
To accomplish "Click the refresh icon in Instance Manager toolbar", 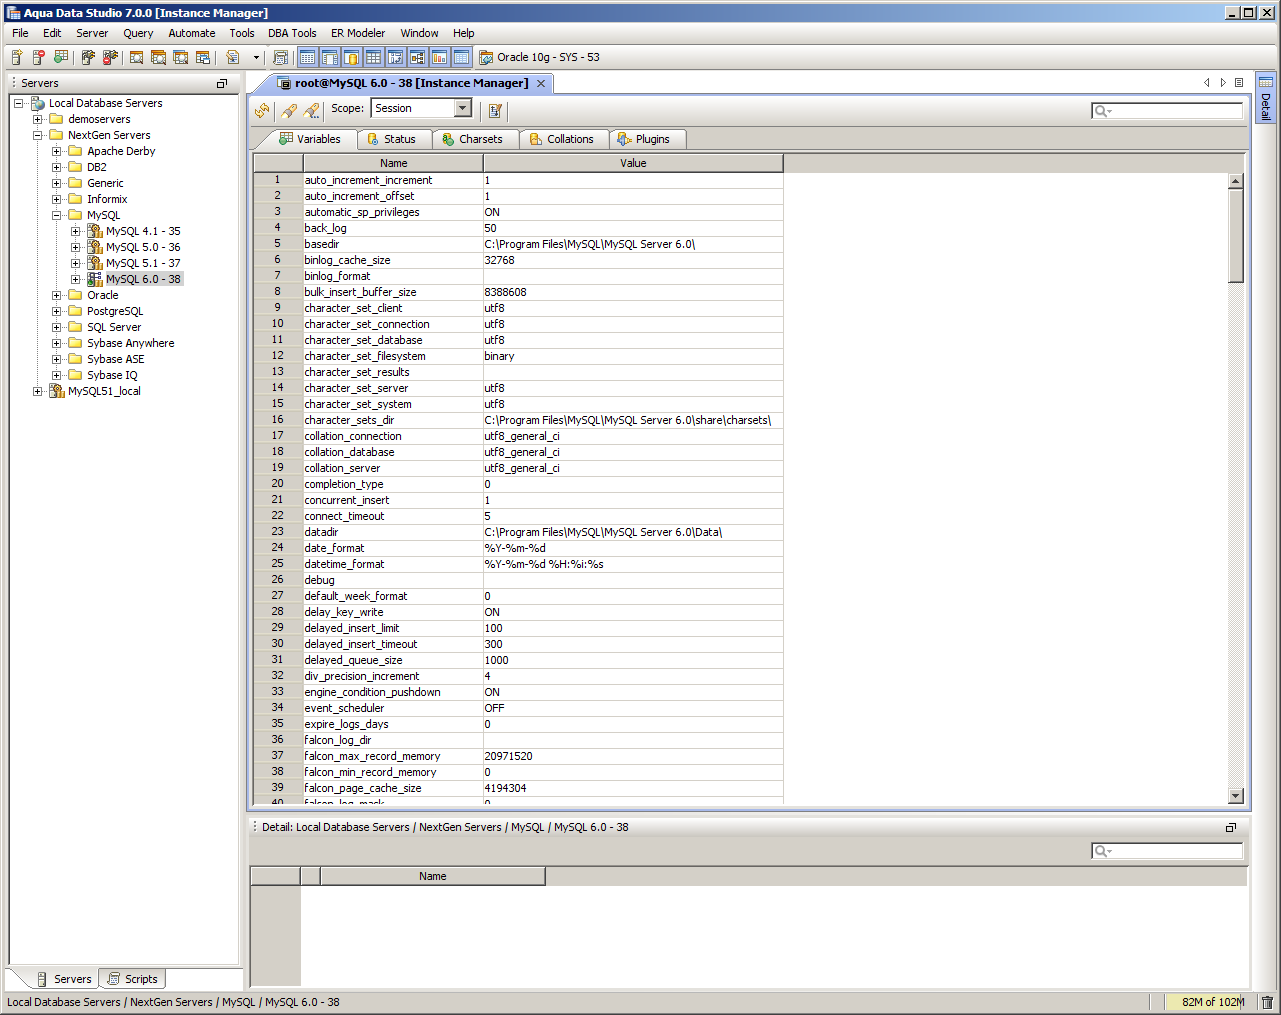I will pyautogui.click(x=262, y=110).
